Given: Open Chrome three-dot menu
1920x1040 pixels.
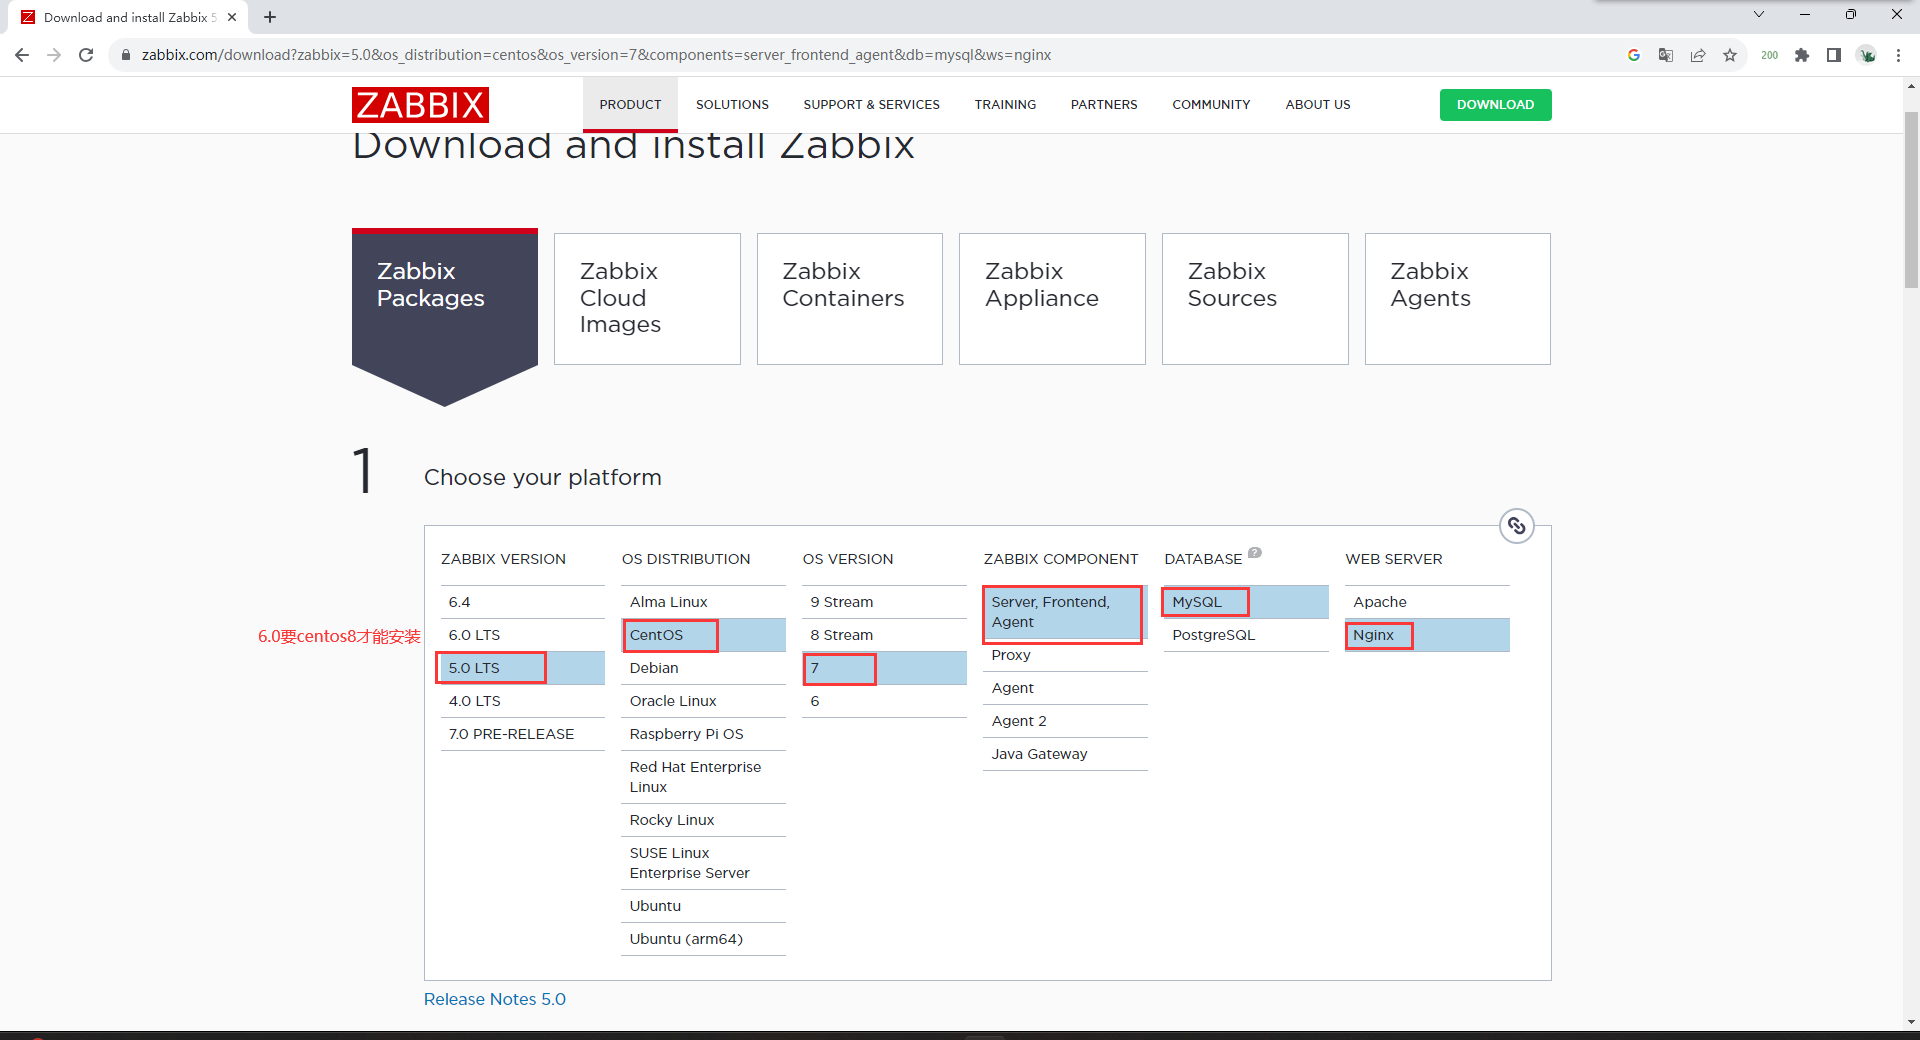Looking at the screenshot, I should (x=1898, y=55).
